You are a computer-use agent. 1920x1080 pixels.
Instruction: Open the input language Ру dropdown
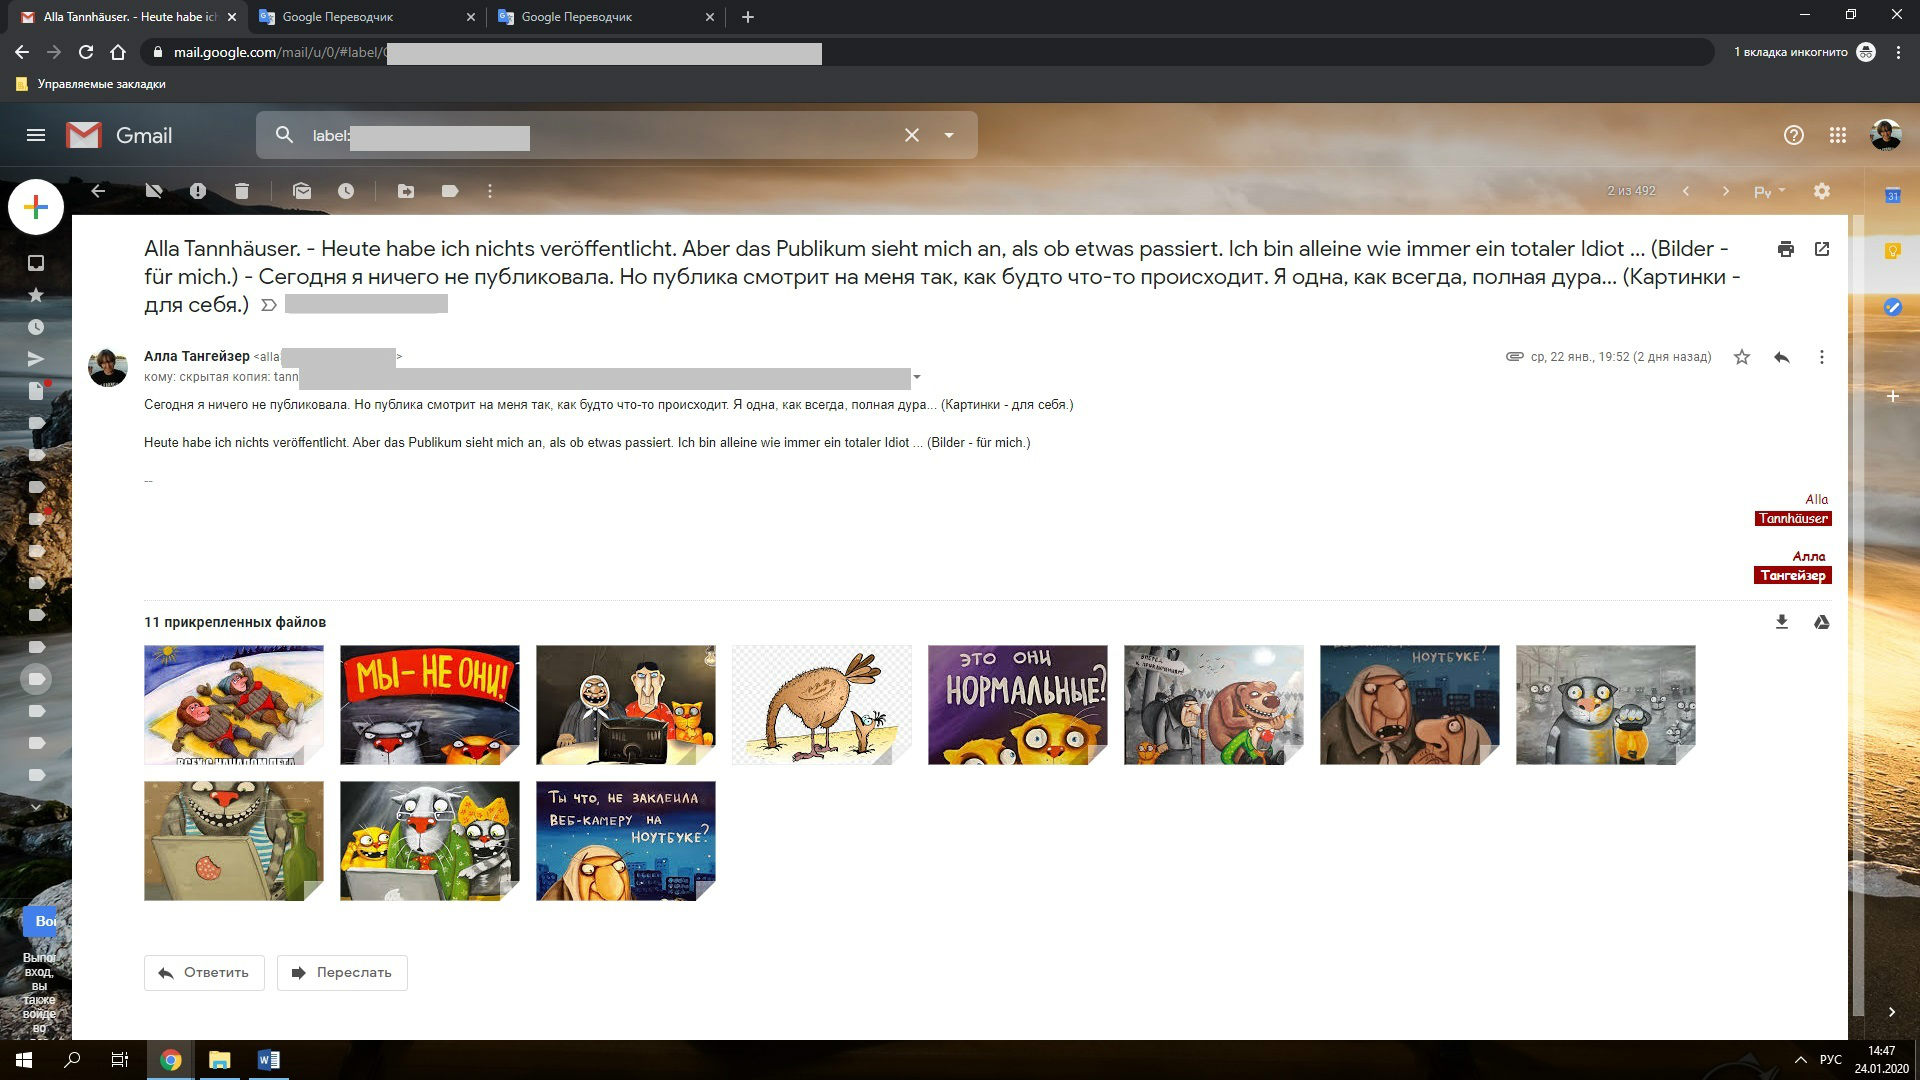(1769, 191)
